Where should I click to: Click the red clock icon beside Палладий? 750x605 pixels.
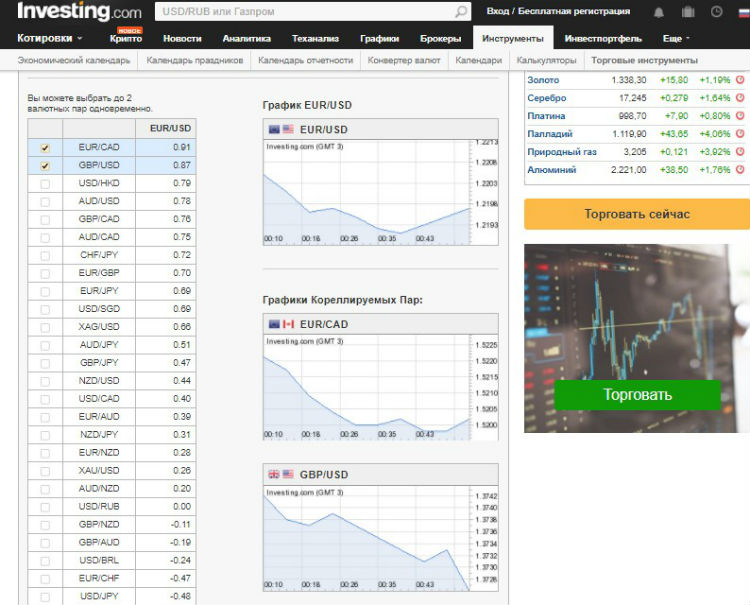[x=740, y=134]
